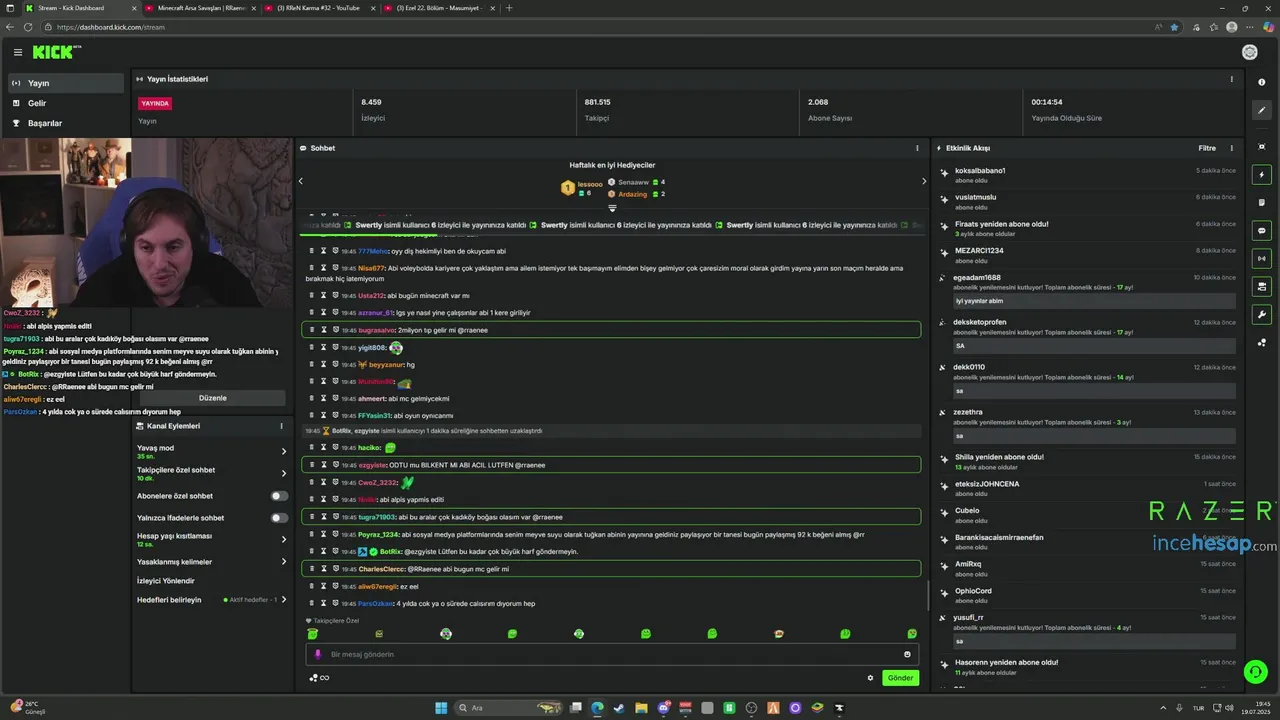Viewport: 1280px width, 720px height.
Task: Toggle Yalnızca ifadelerle sohbet switch
Action: 279,518
